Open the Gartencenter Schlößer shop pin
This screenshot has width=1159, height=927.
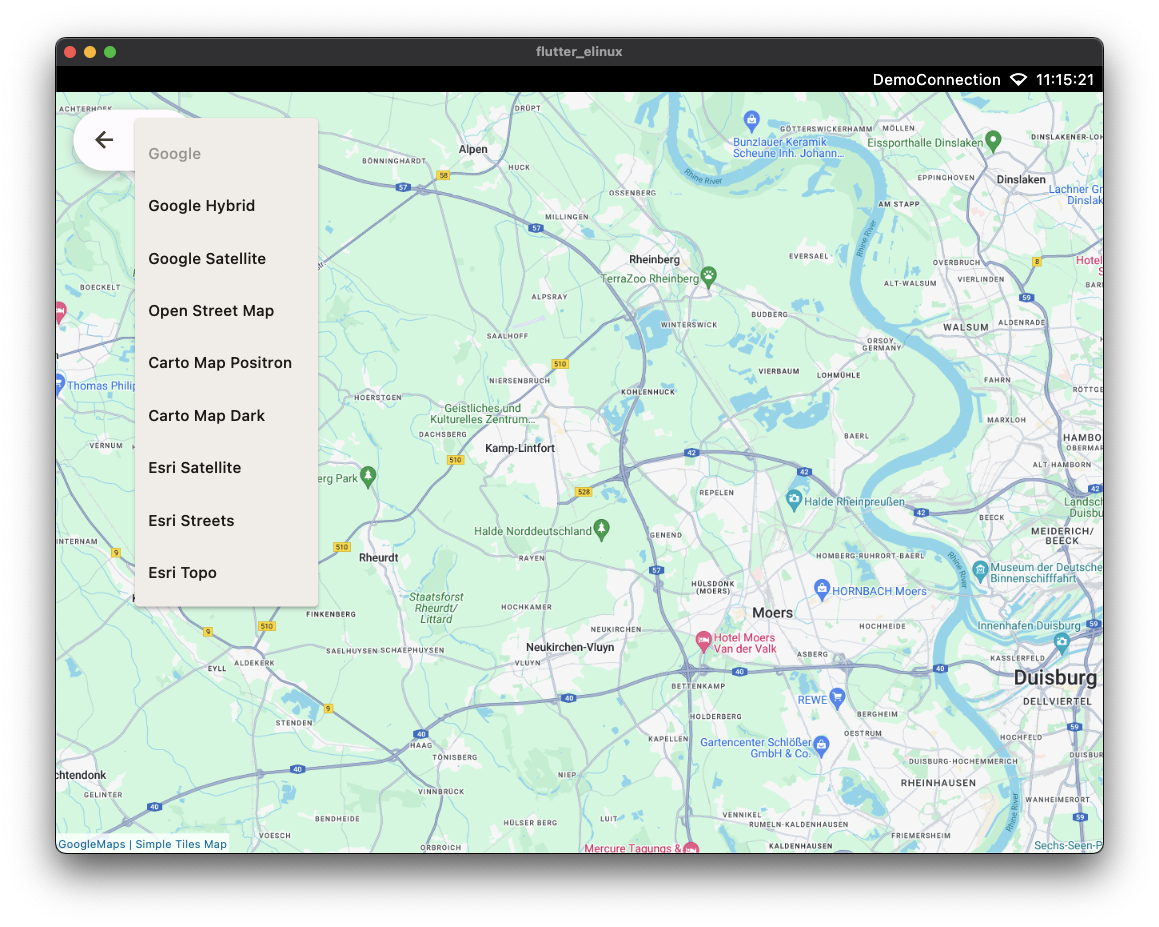tap(821, 746)
